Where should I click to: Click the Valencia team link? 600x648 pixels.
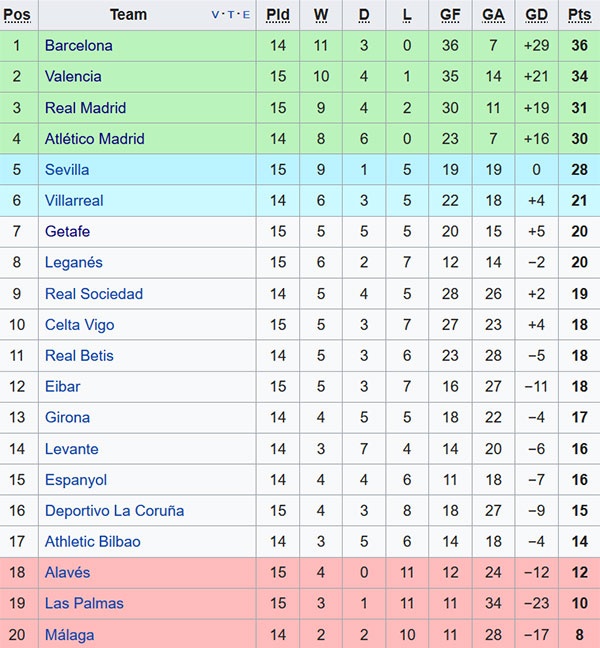(x=73, y=76)
